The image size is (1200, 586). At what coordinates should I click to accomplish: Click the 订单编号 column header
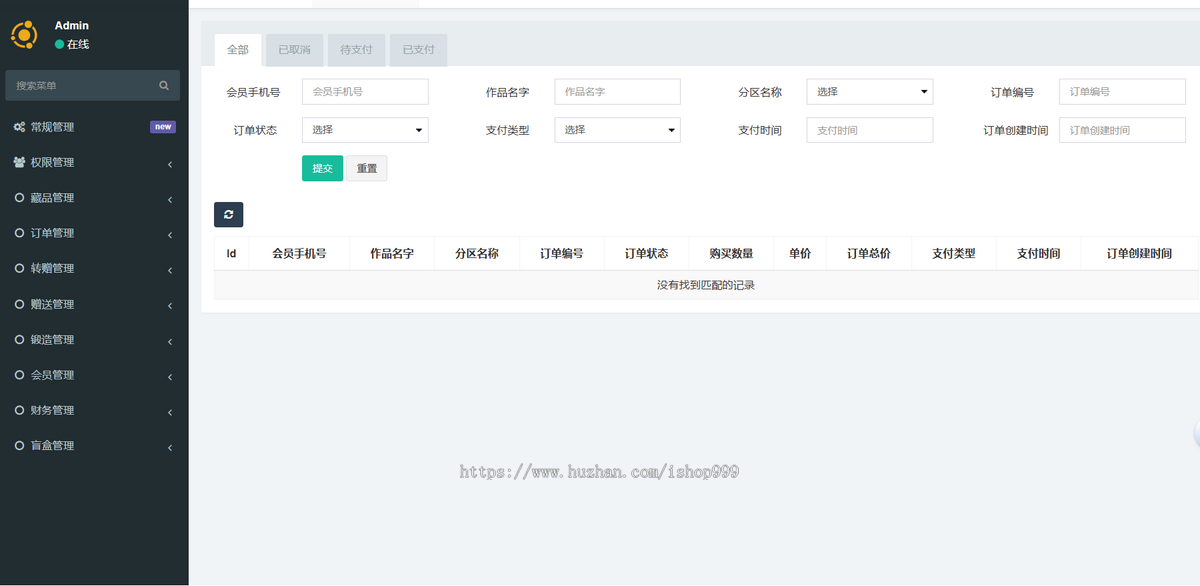point(562,254)
